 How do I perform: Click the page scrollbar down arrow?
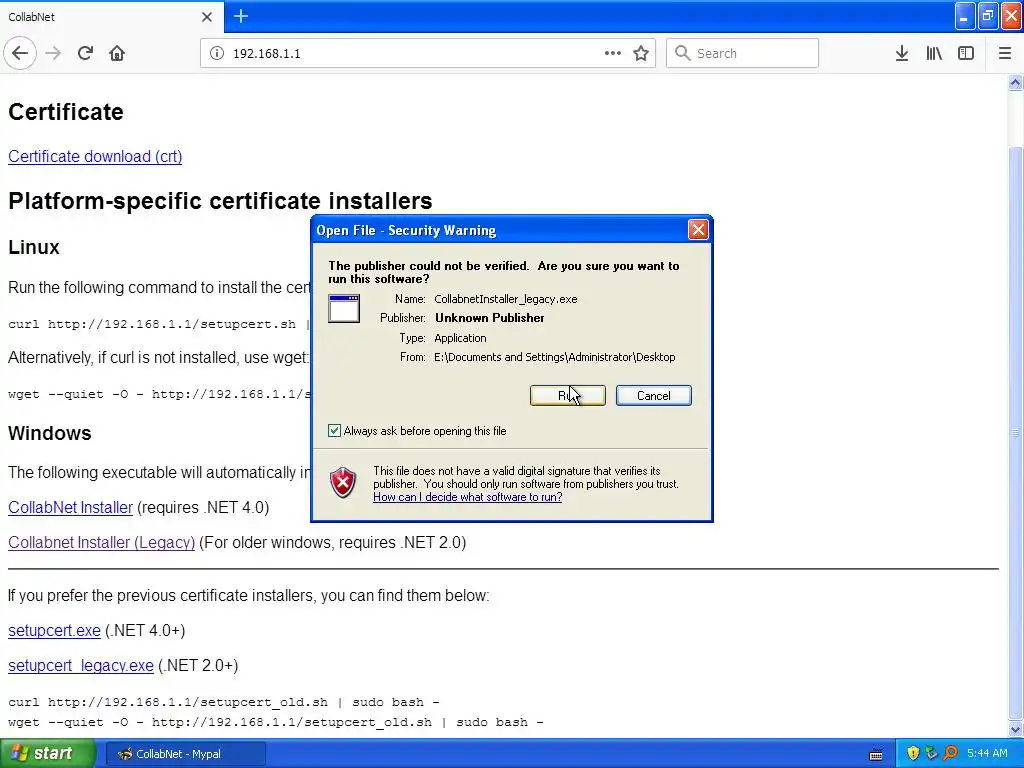1015,729
